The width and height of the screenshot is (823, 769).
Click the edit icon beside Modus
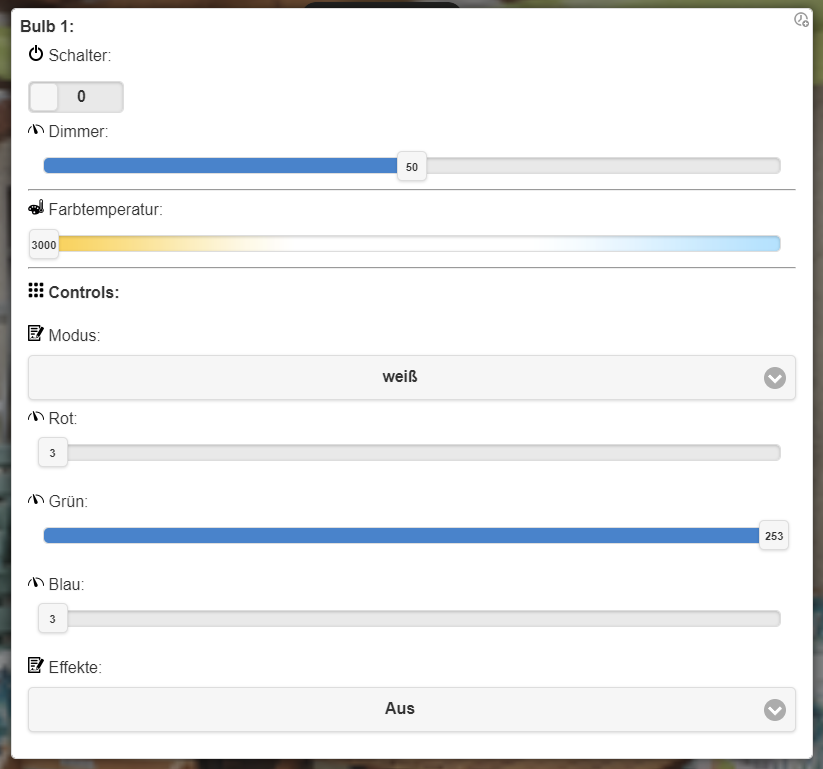tap(36, 334)
